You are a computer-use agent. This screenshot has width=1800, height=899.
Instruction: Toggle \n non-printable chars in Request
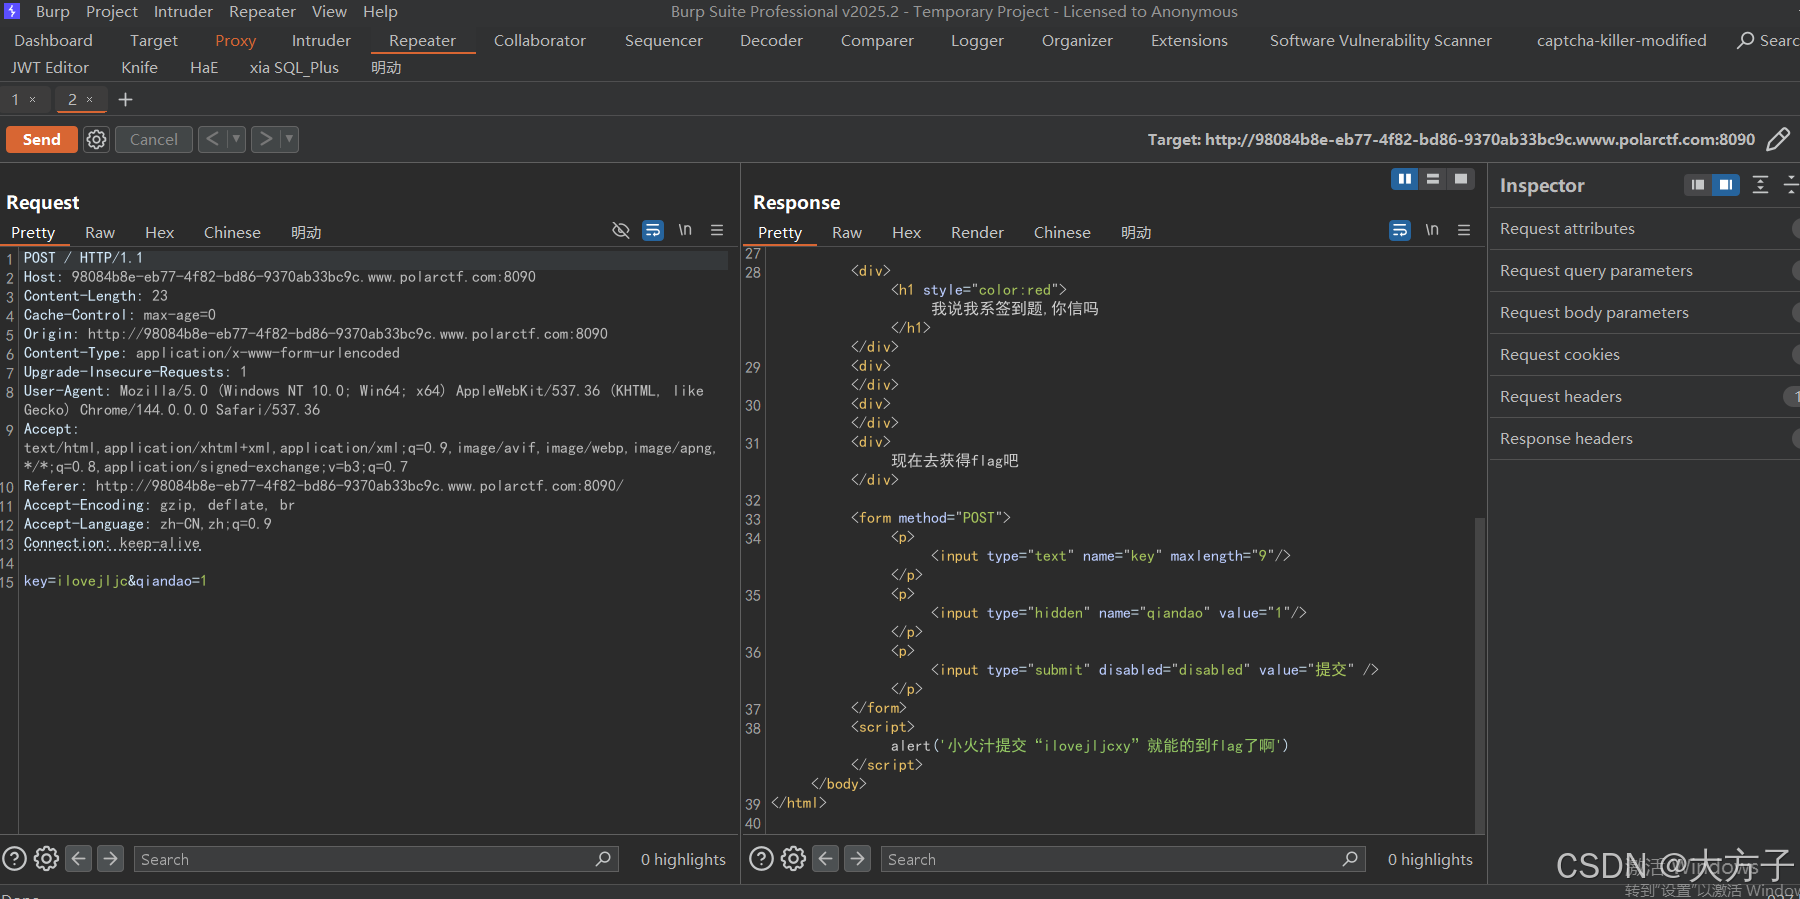pyautogui.click(x=685, y=230)
